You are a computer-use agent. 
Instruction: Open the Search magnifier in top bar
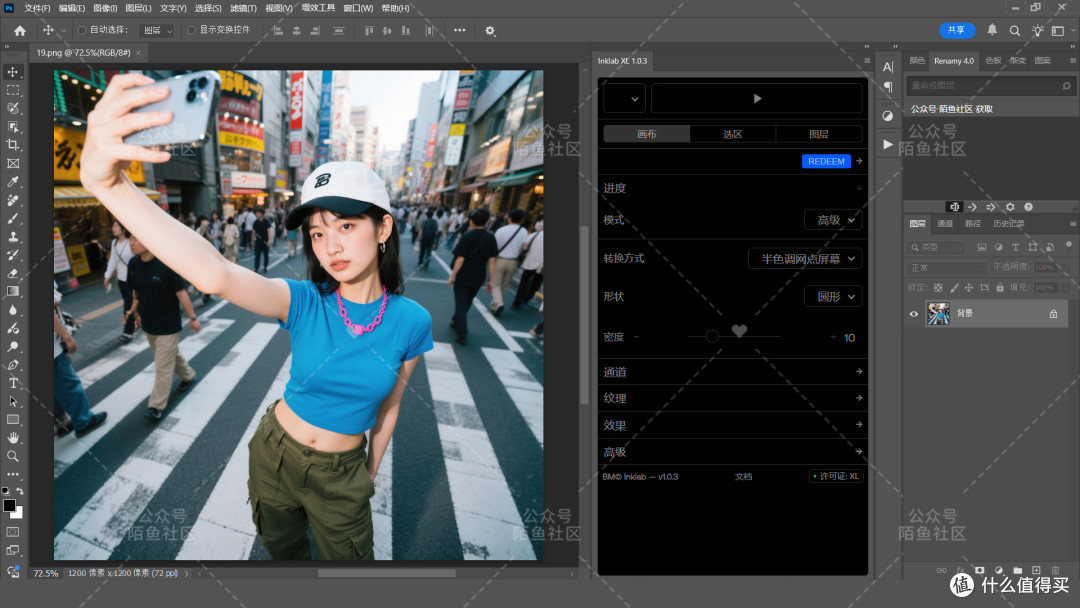[1015, 30]
